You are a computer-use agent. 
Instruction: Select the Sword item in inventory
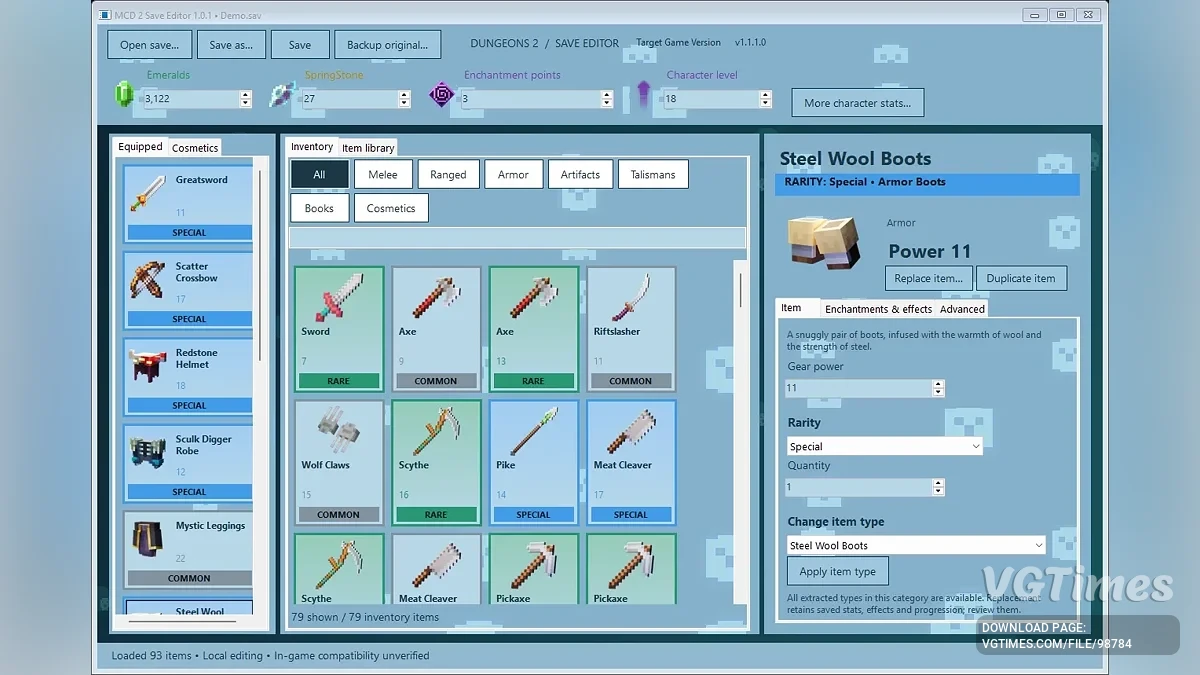pyautogui.click(x=339, y=328)
